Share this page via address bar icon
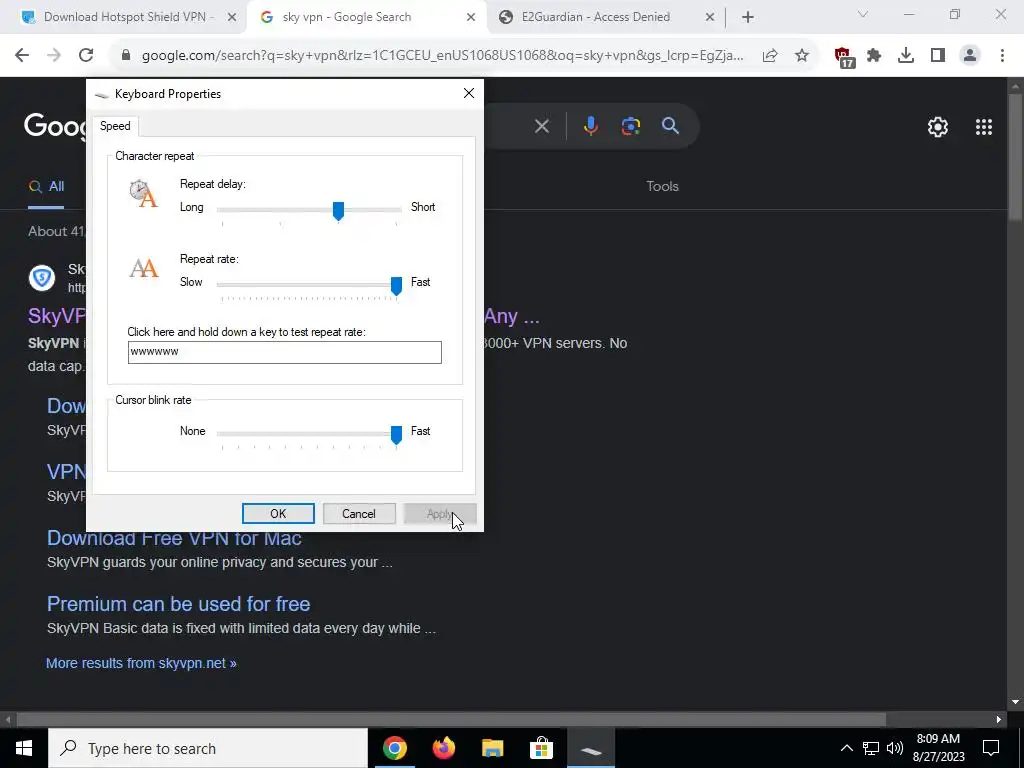This screenshot has width=1024, height=768. click(770, 56)
